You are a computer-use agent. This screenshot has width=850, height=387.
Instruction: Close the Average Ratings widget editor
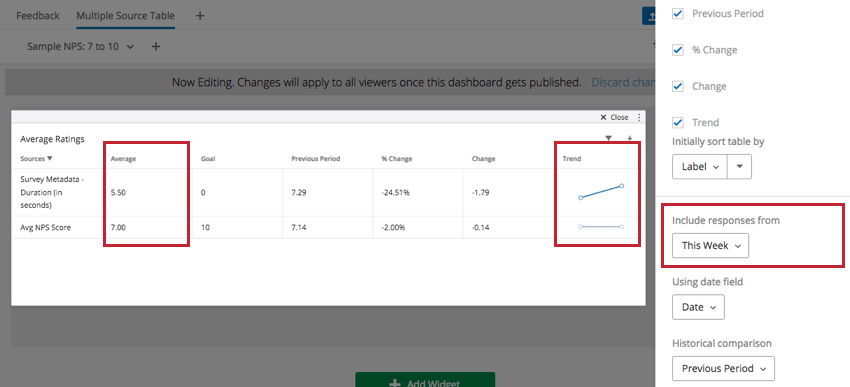click(614, 117)
